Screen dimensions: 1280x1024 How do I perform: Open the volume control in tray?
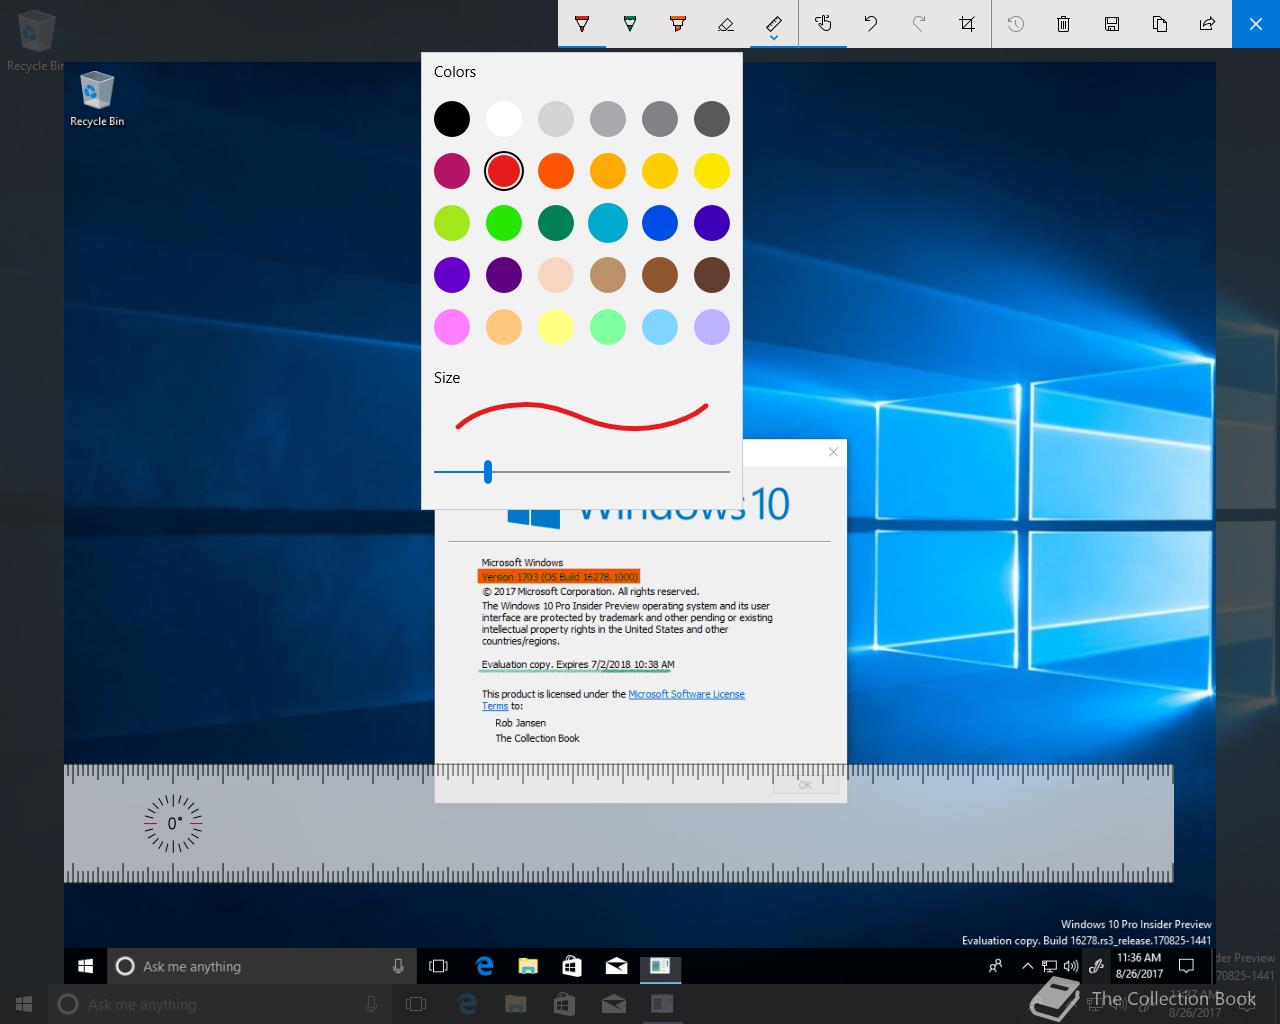(1071, 966)
